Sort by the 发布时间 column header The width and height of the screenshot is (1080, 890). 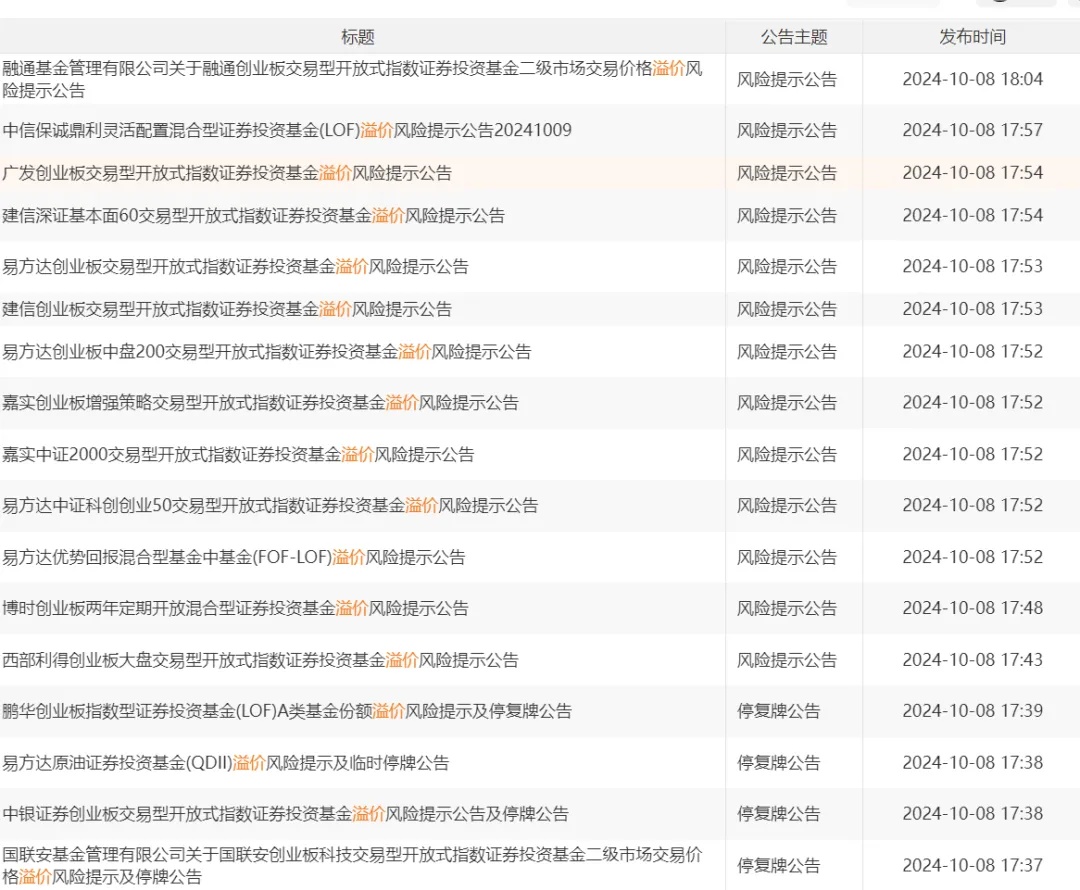pyautogui.click(x=972, y=37)
